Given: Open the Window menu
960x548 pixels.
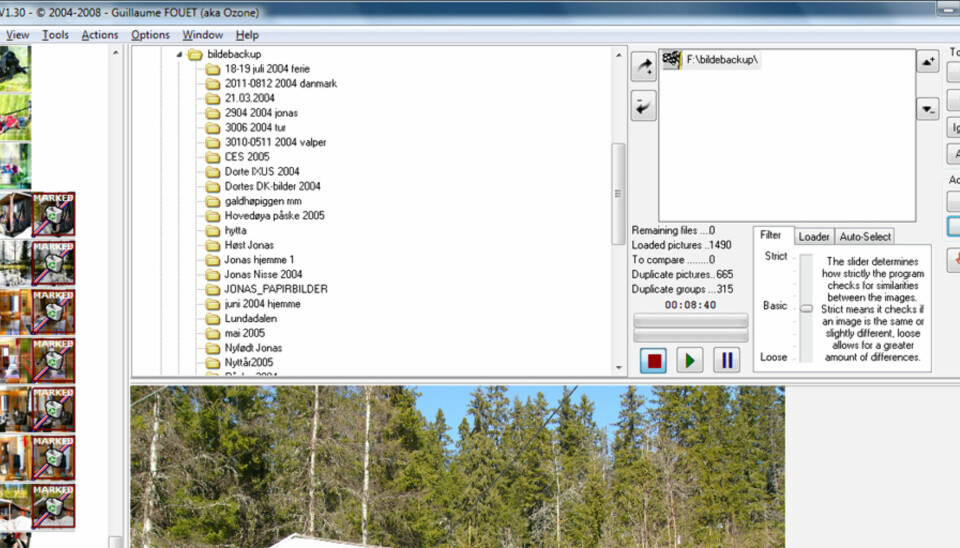Looking at the screenshot, I should tap(203, 35).
